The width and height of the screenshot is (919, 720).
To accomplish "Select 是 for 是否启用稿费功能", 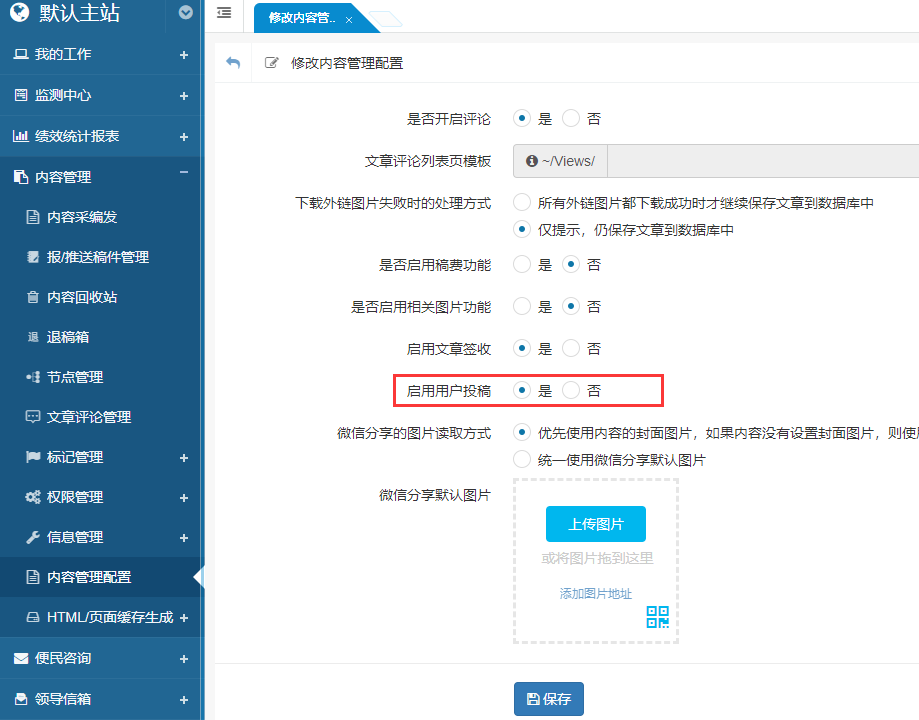I will tap(522, 265).
